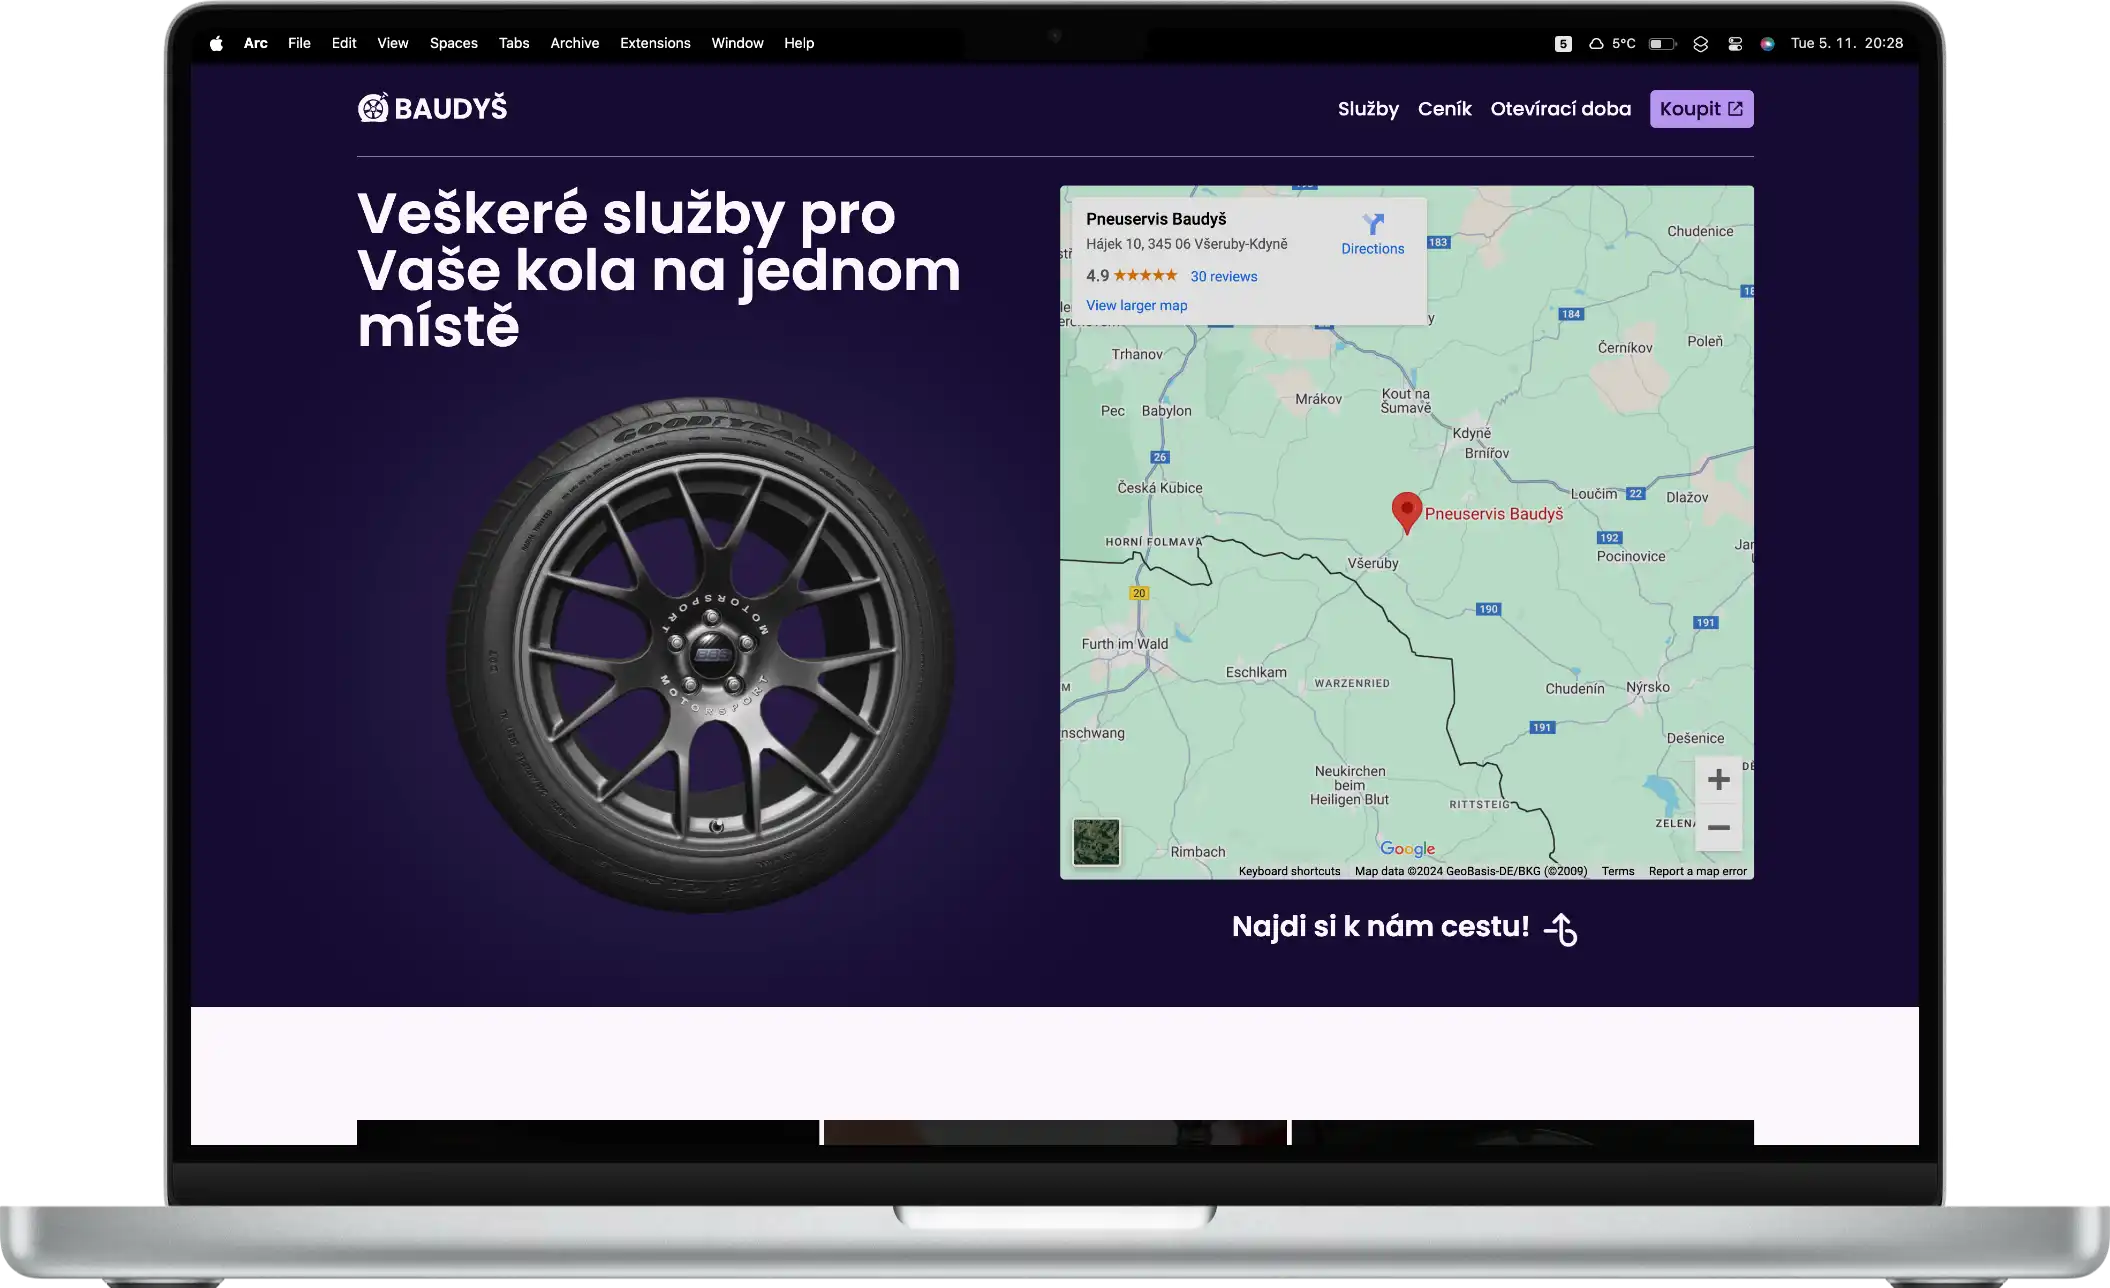Screen dimensions: 2110x1288
Task: Click the Eschlkam map label
Action: point(1256,672)
